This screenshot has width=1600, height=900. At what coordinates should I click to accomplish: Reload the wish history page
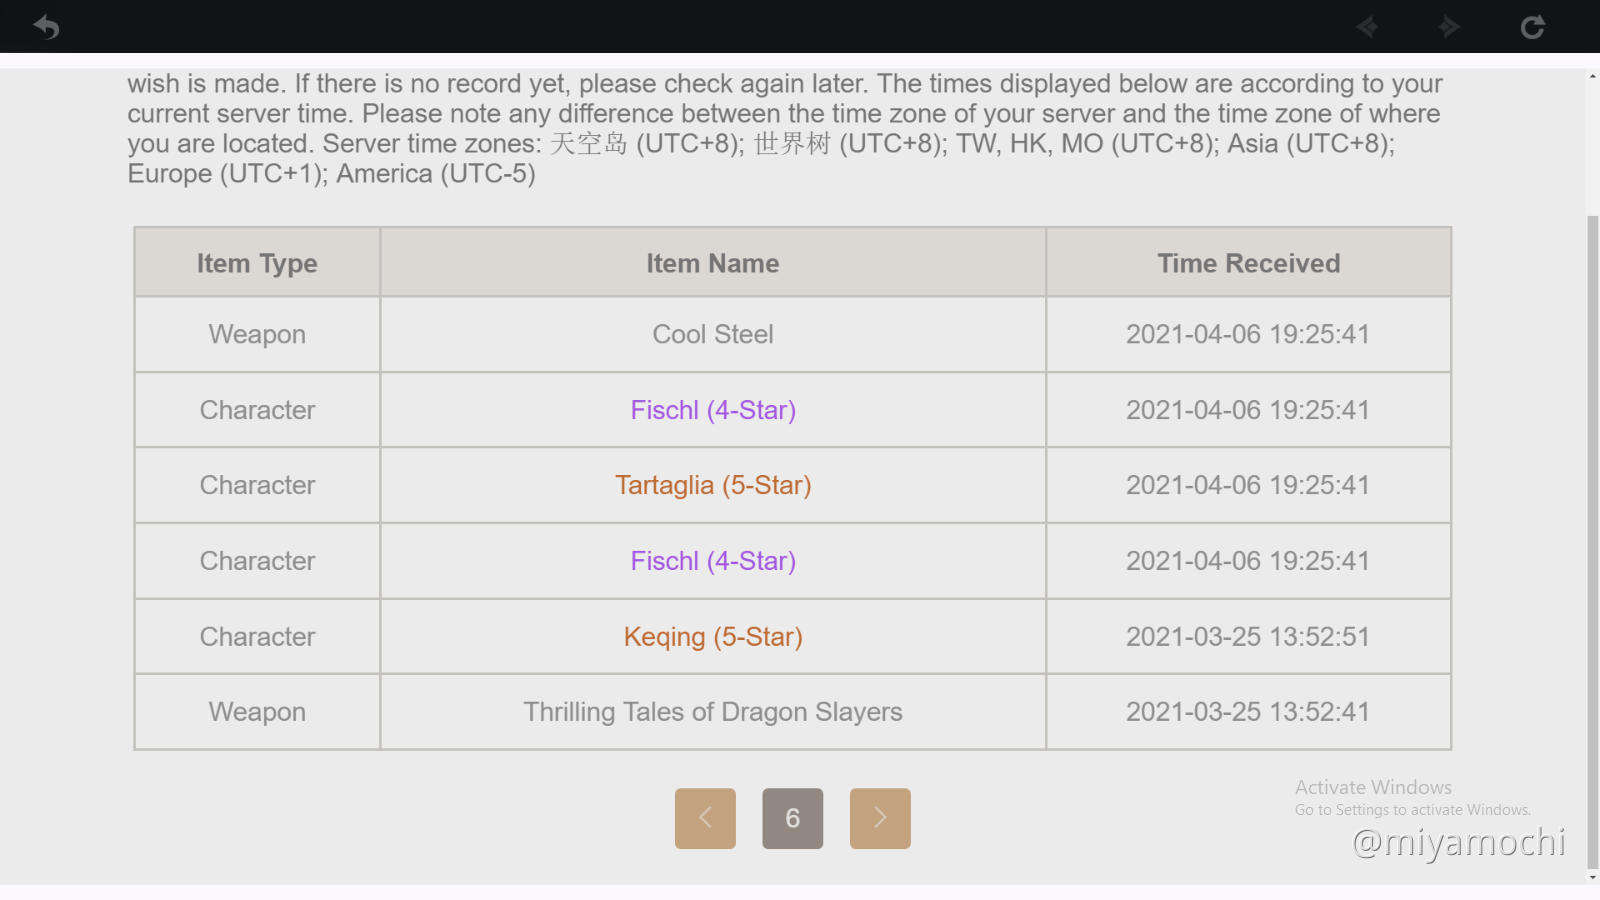pyautogui.click(x=1532, y=27)
